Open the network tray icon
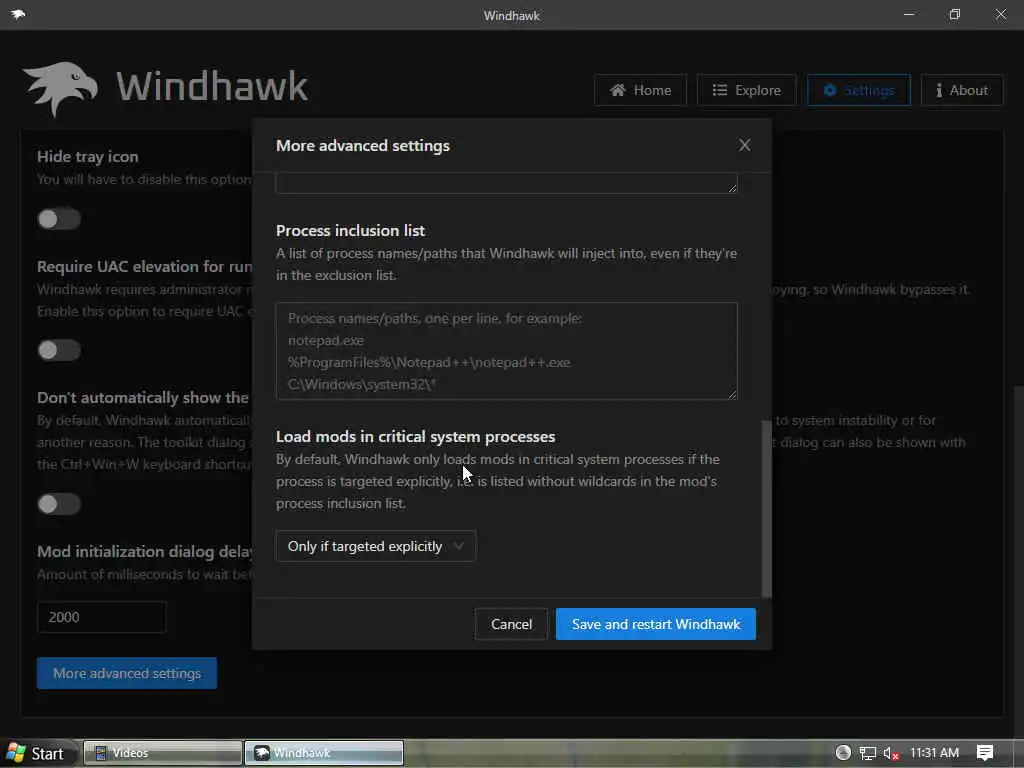Image resolution: width=1024 pixels, height=768 pixels. 867,753
